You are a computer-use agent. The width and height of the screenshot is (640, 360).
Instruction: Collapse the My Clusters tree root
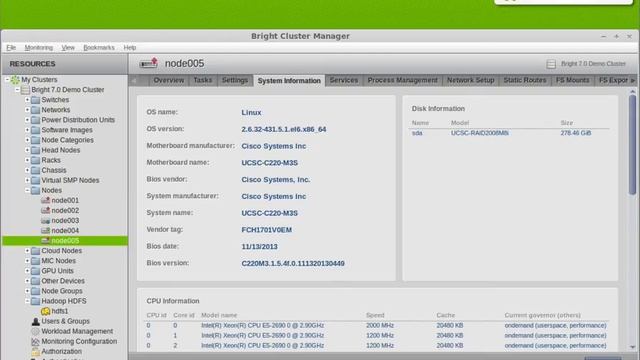pyautogui.click(x=7, y=80)
